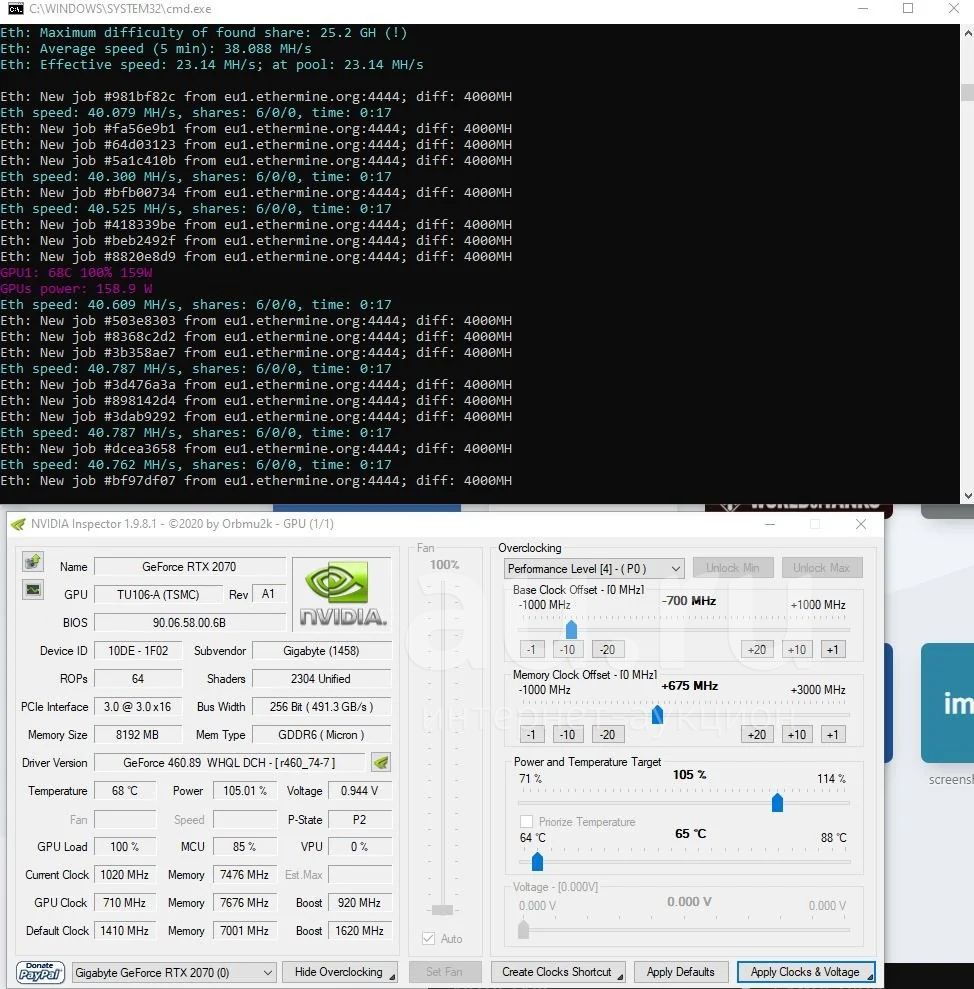Click the NVIDIA logo image
Viewport: 974px width, 989px height.
[341, 594]
